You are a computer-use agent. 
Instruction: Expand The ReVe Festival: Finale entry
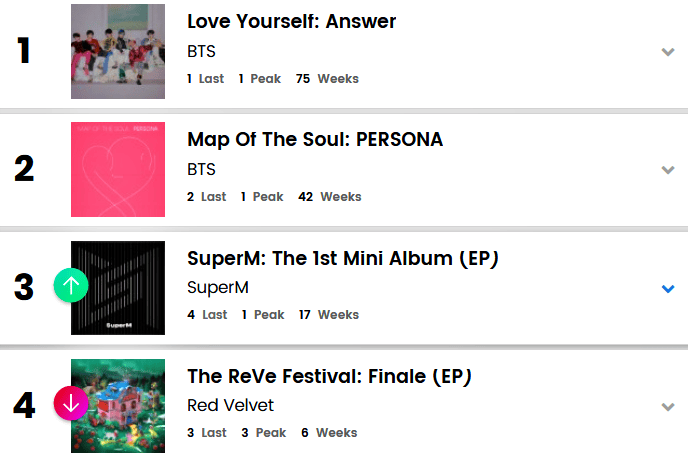(x=668, y=407)
